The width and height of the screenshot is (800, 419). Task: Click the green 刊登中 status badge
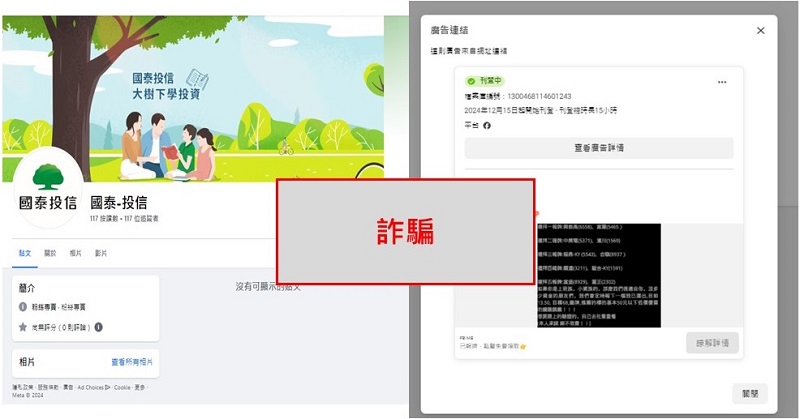(x=484, y=81)
